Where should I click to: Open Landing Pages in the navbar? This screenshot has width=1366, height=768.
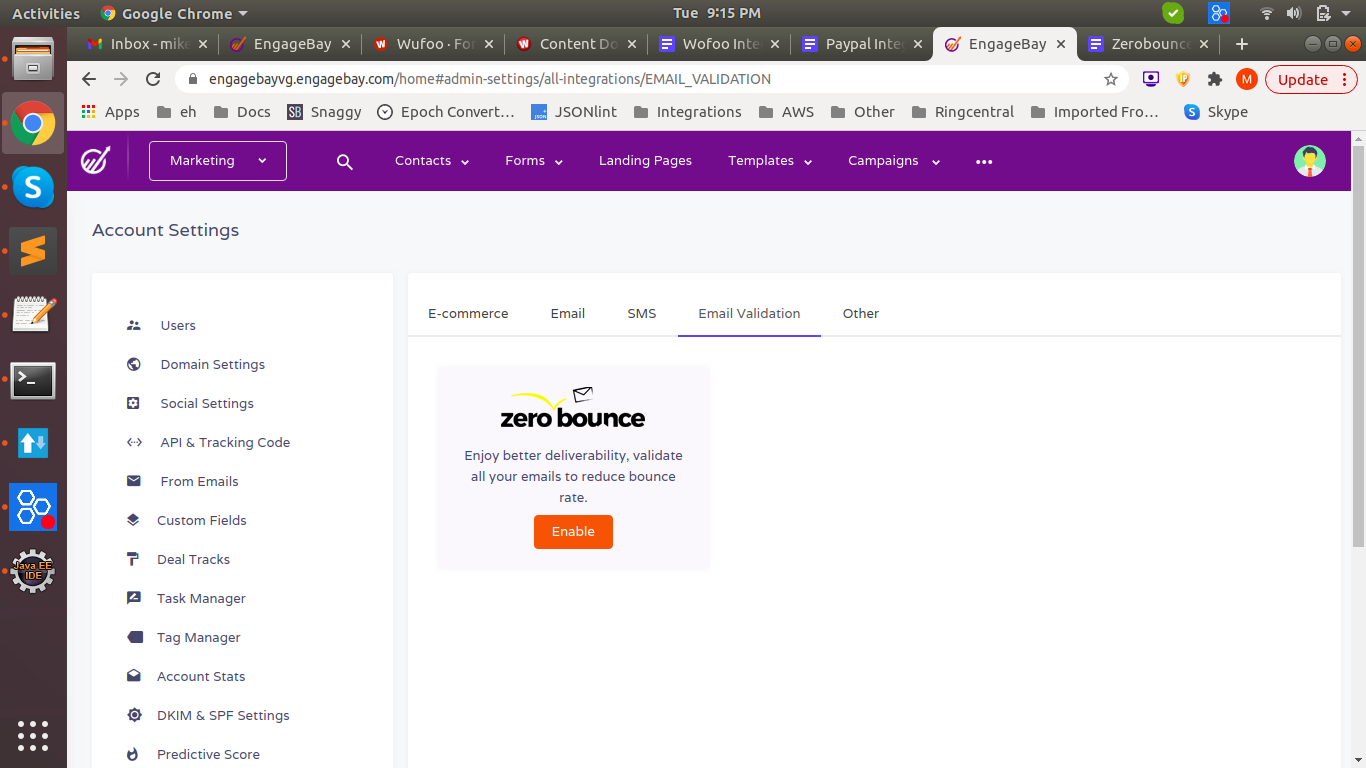point(645,161)
